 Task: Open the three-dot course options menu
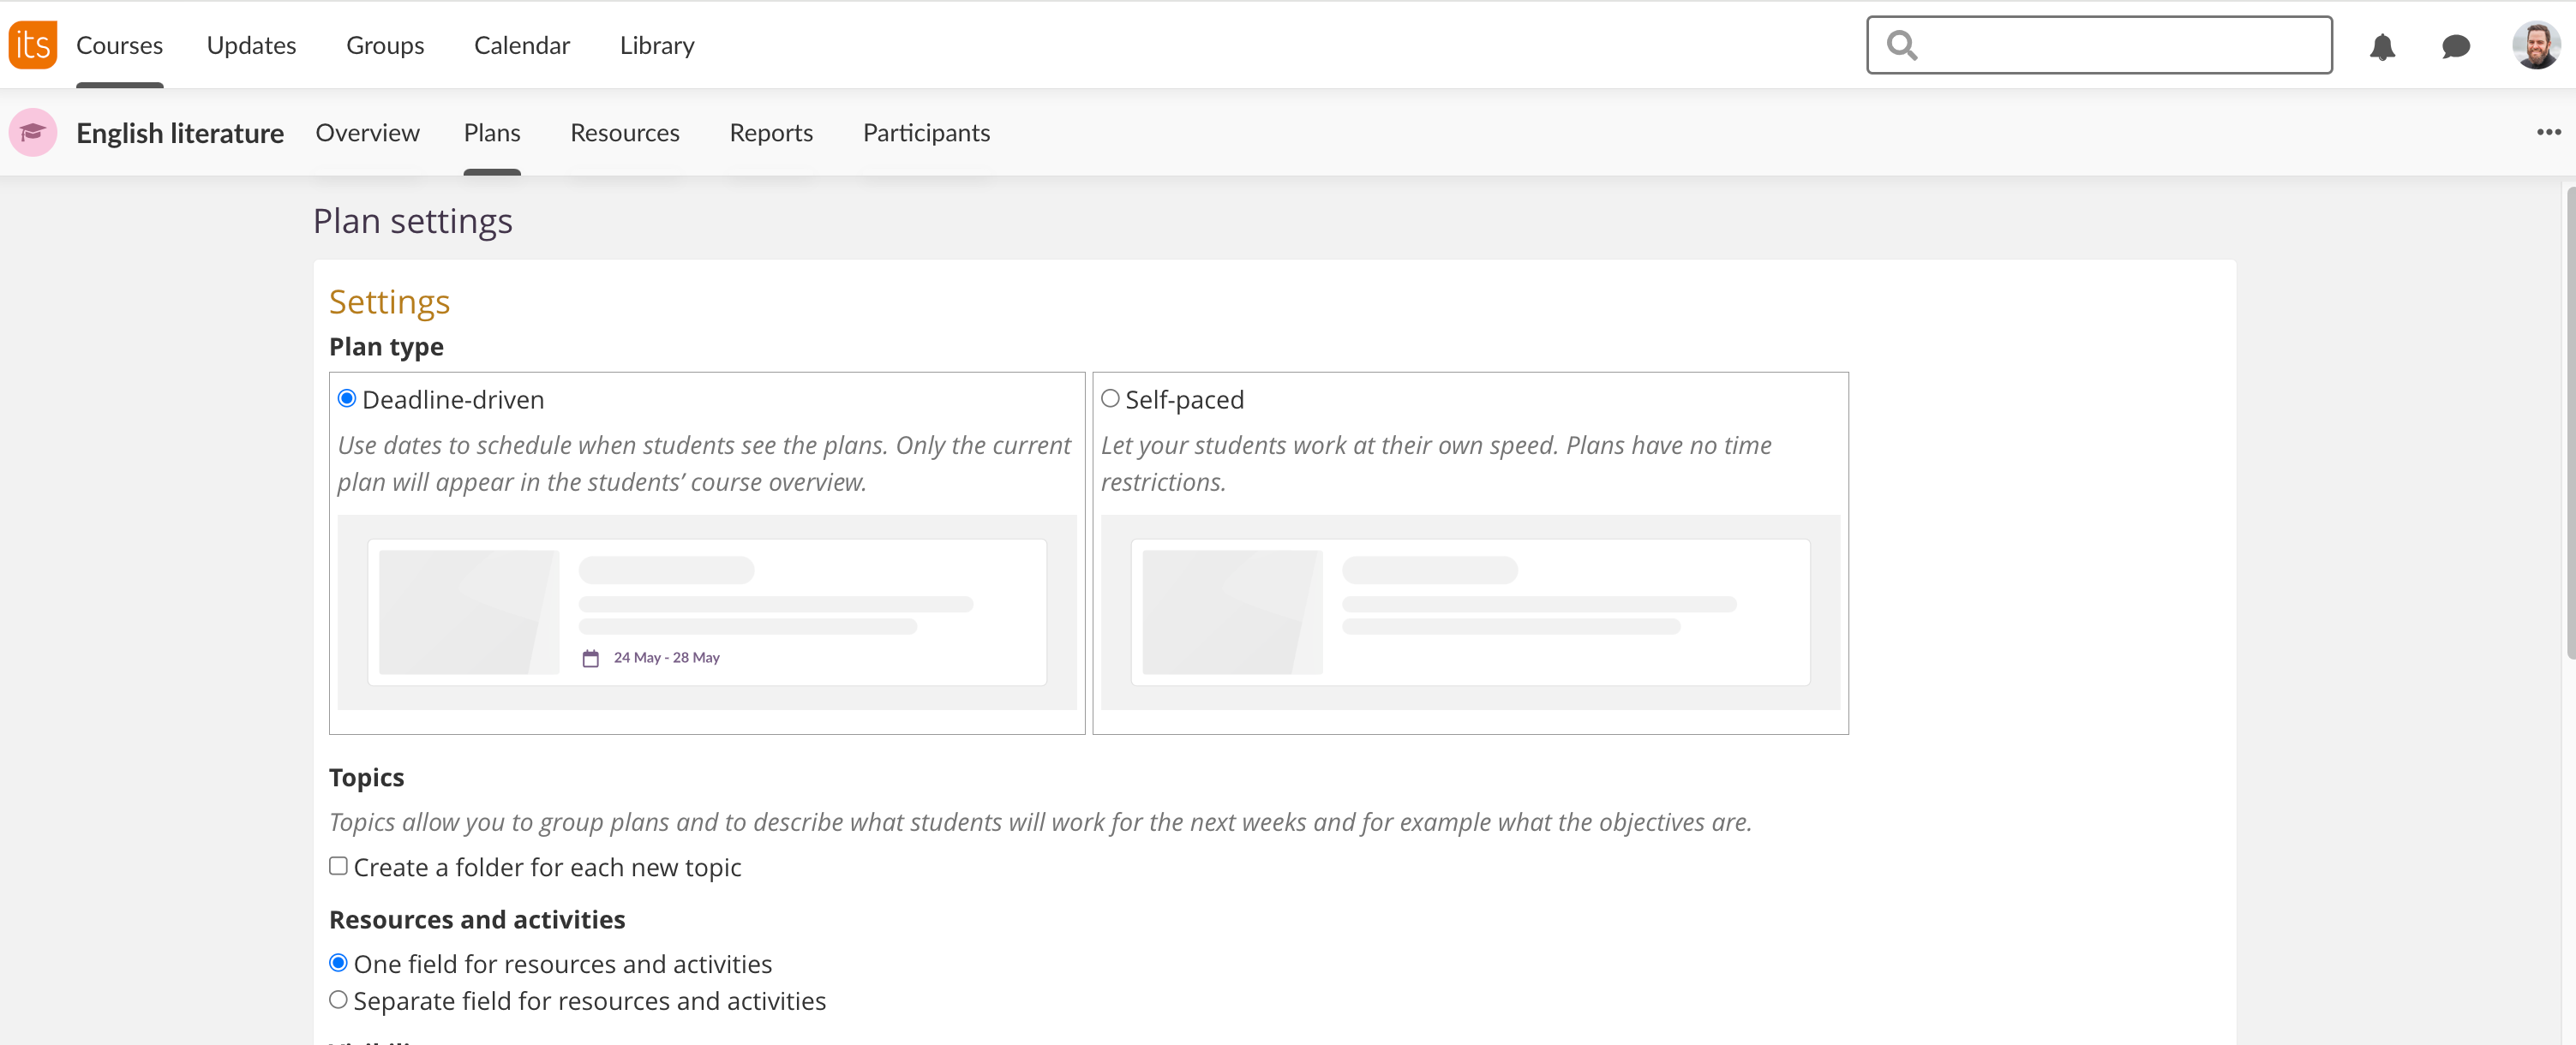(x=2548, y=132)
